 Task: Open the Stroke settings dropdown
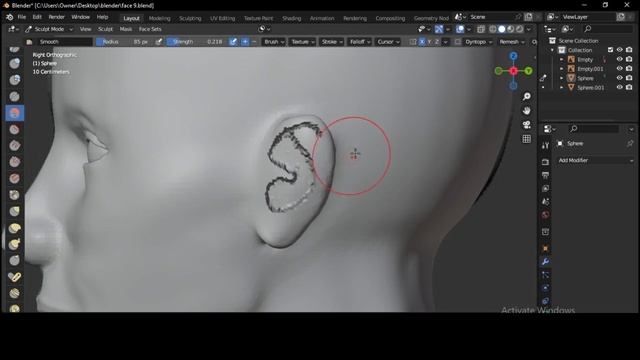tap(331, 42)
